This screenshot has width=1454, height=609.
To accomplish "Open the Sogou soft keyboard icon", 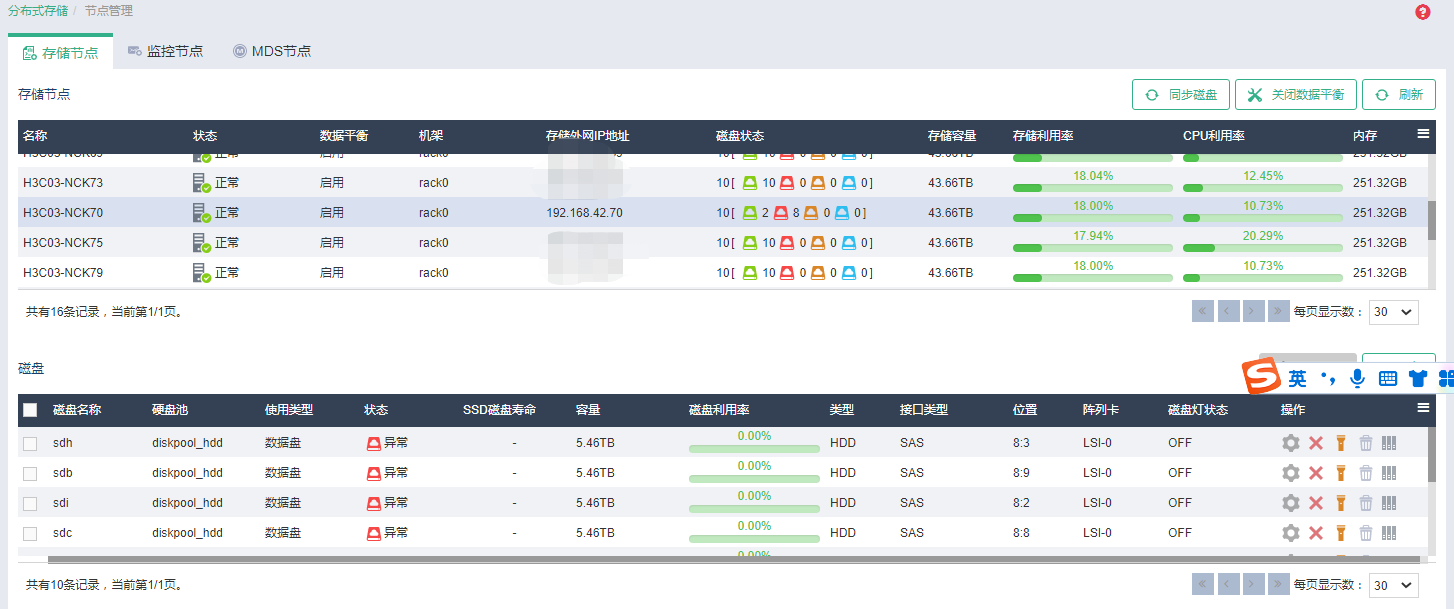I will (x=1387, y=378).
